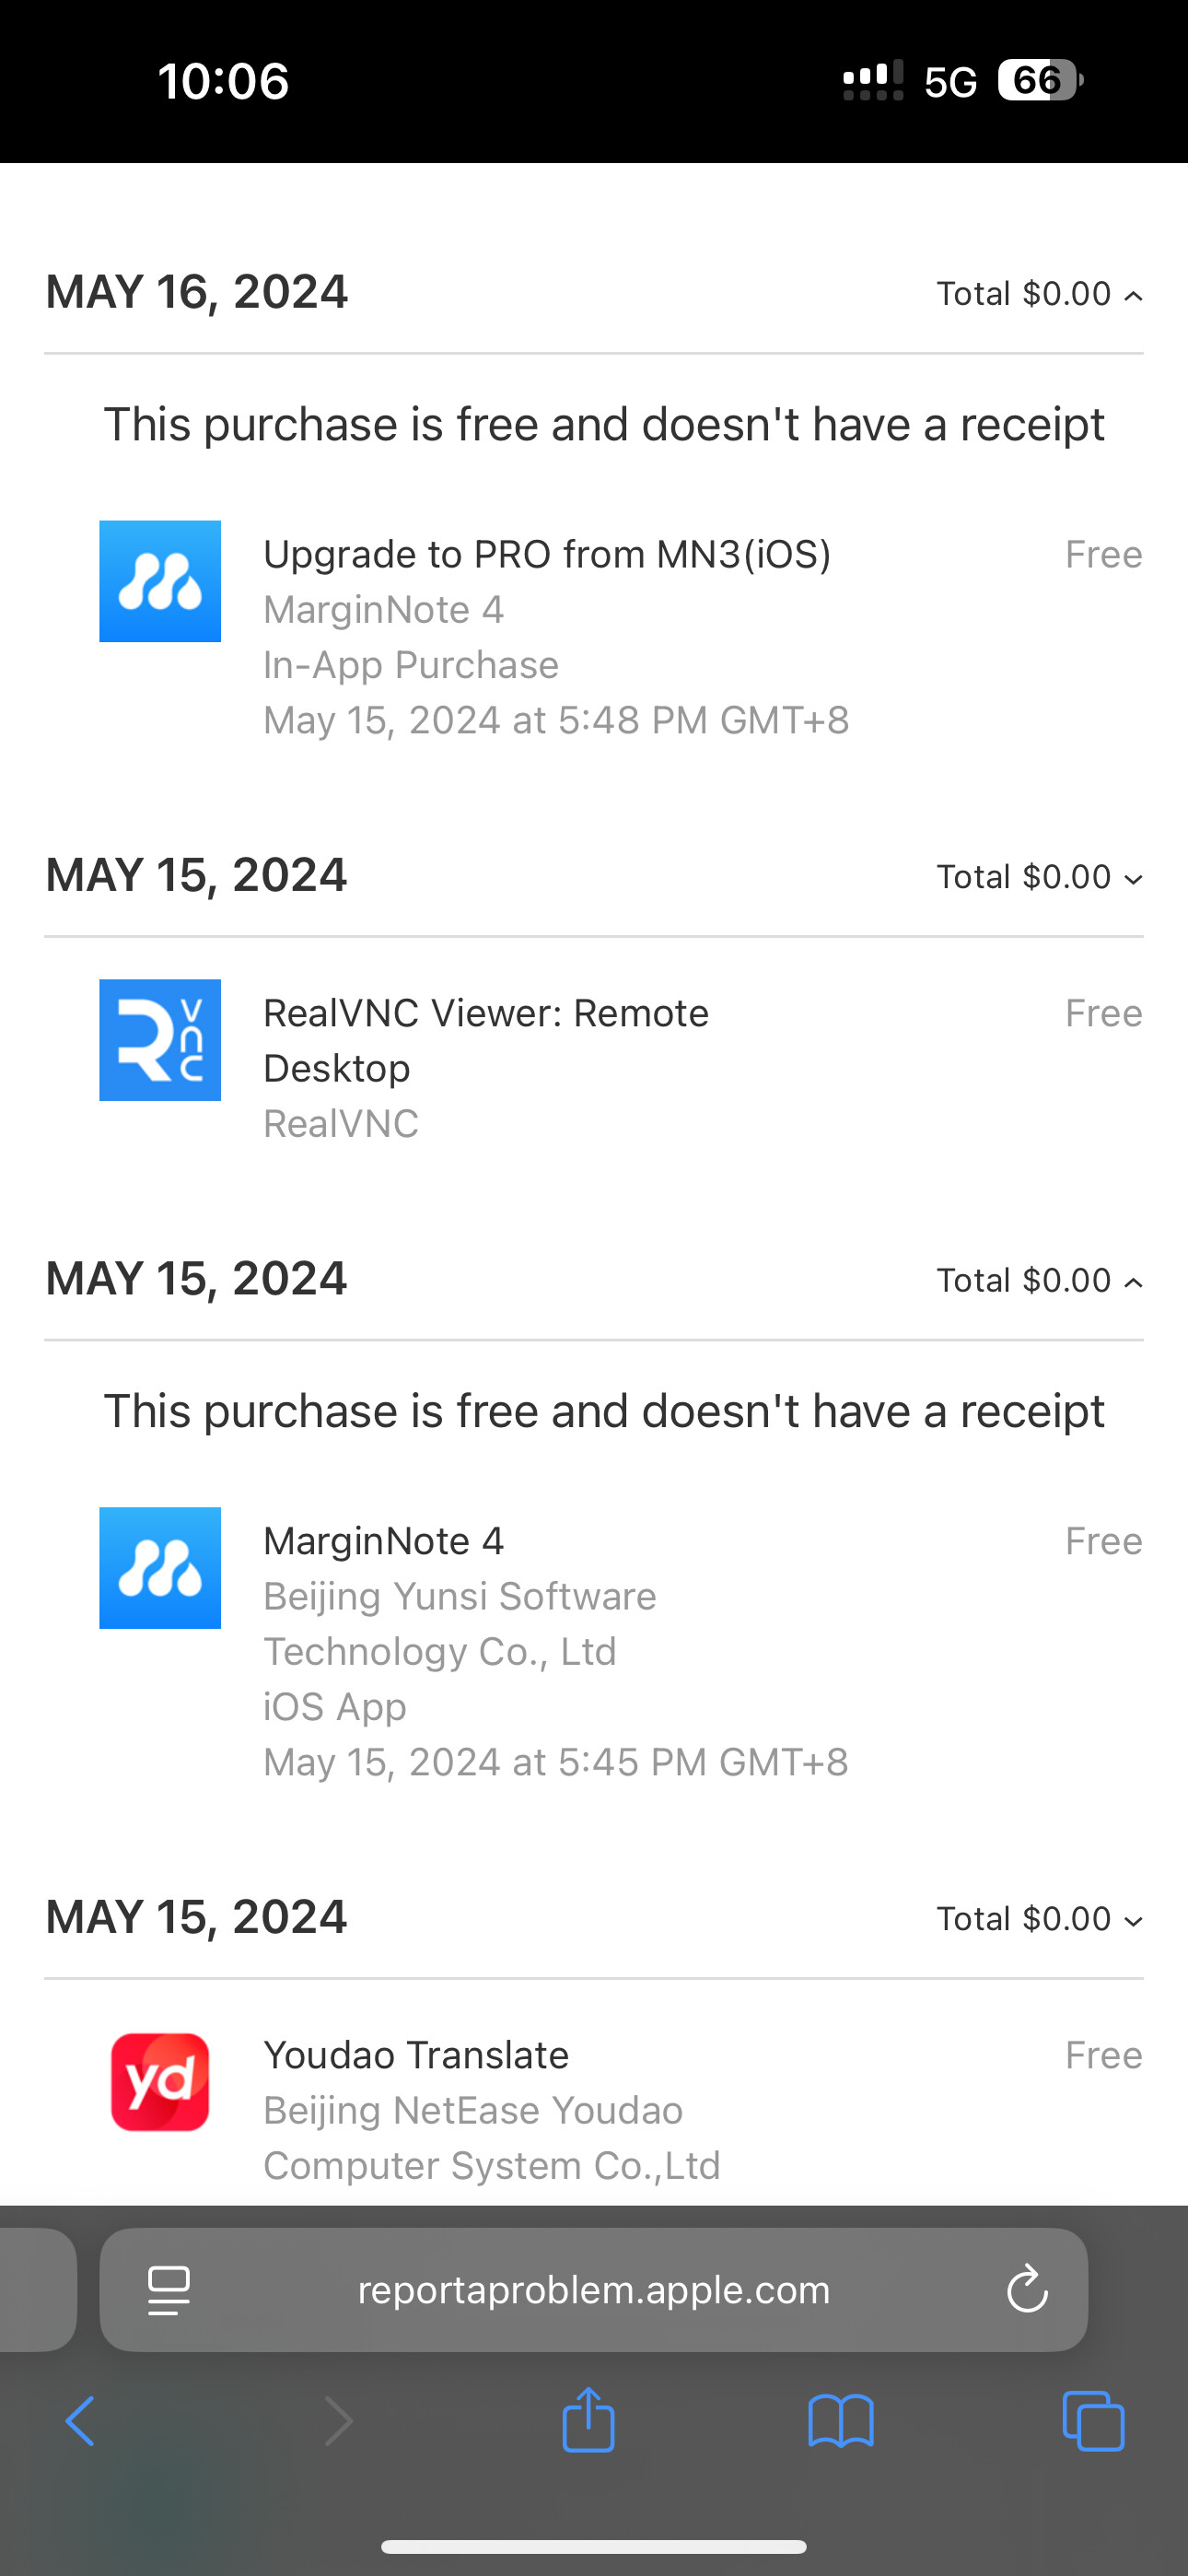Show the Safari tabs overview
Screen dimensions: 1188x2576
[1093, 2421]
